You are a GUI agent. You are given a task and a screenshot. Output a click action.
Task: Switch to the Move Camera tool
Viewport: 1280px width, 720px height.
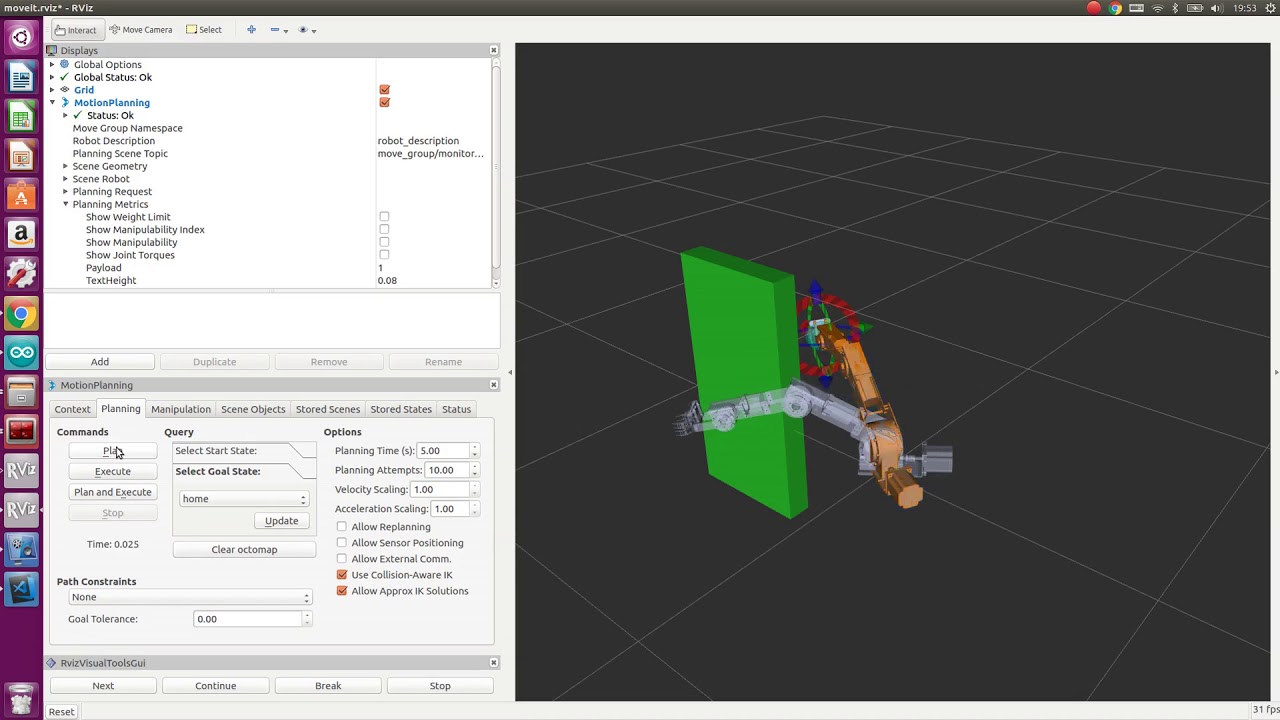[140, 30]
